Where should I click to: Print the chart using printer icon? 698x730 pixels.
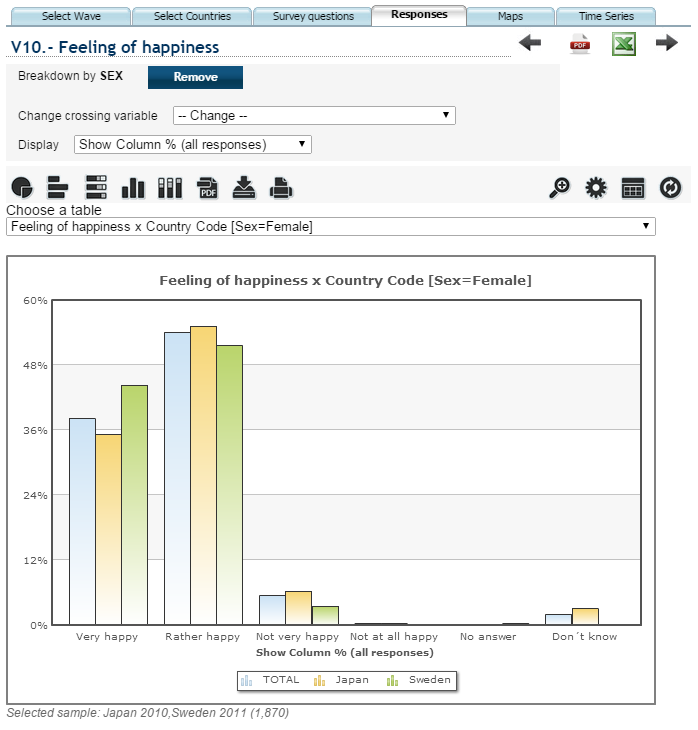click(x=281, y=188)
